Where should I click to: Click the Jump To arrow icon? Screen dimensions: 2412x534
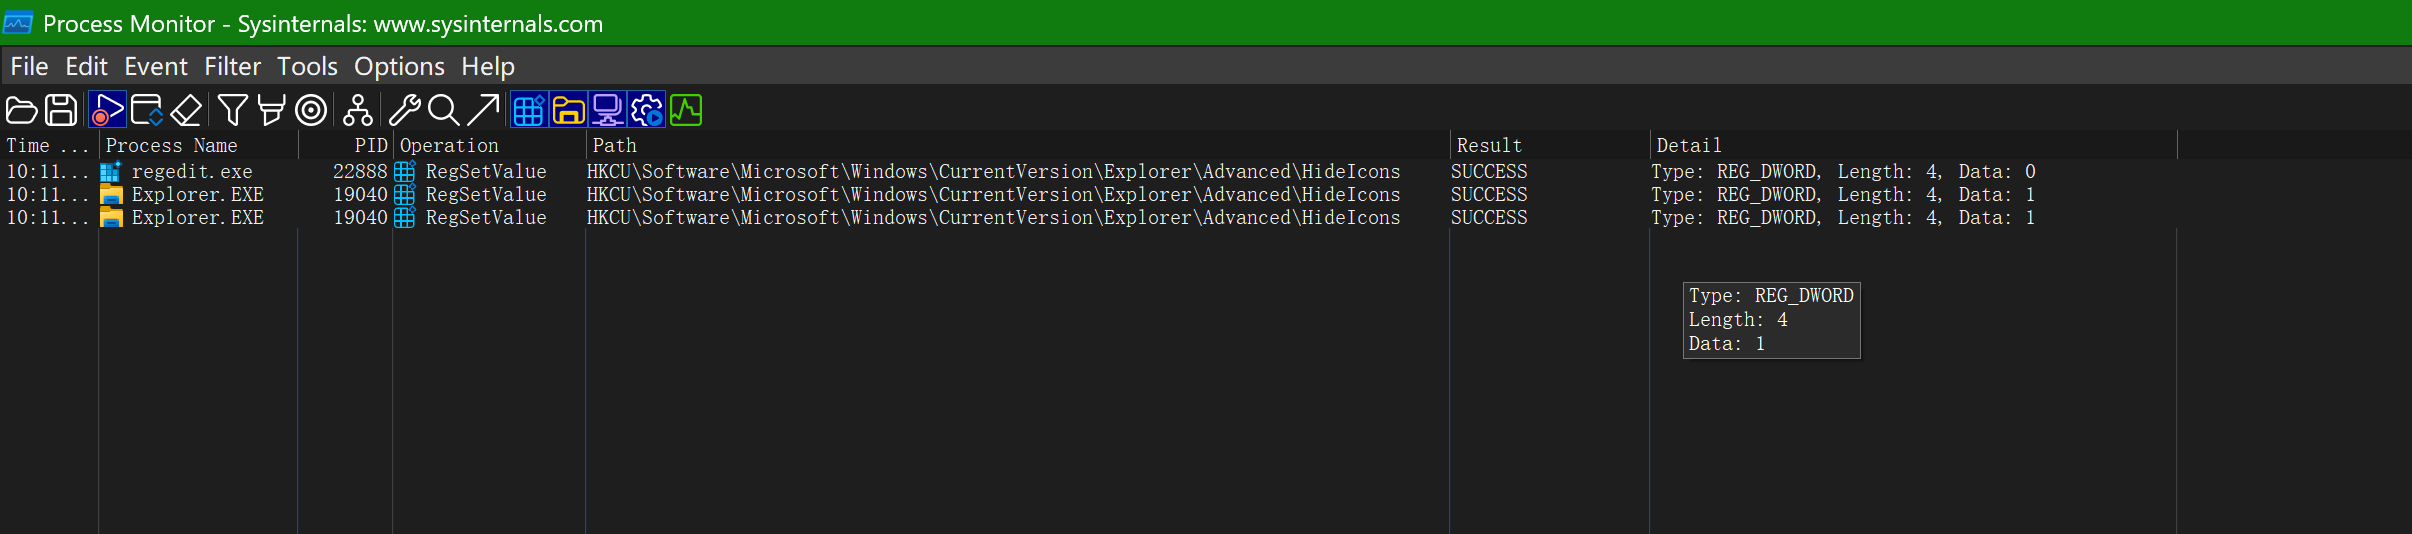(x=483, y=110)
